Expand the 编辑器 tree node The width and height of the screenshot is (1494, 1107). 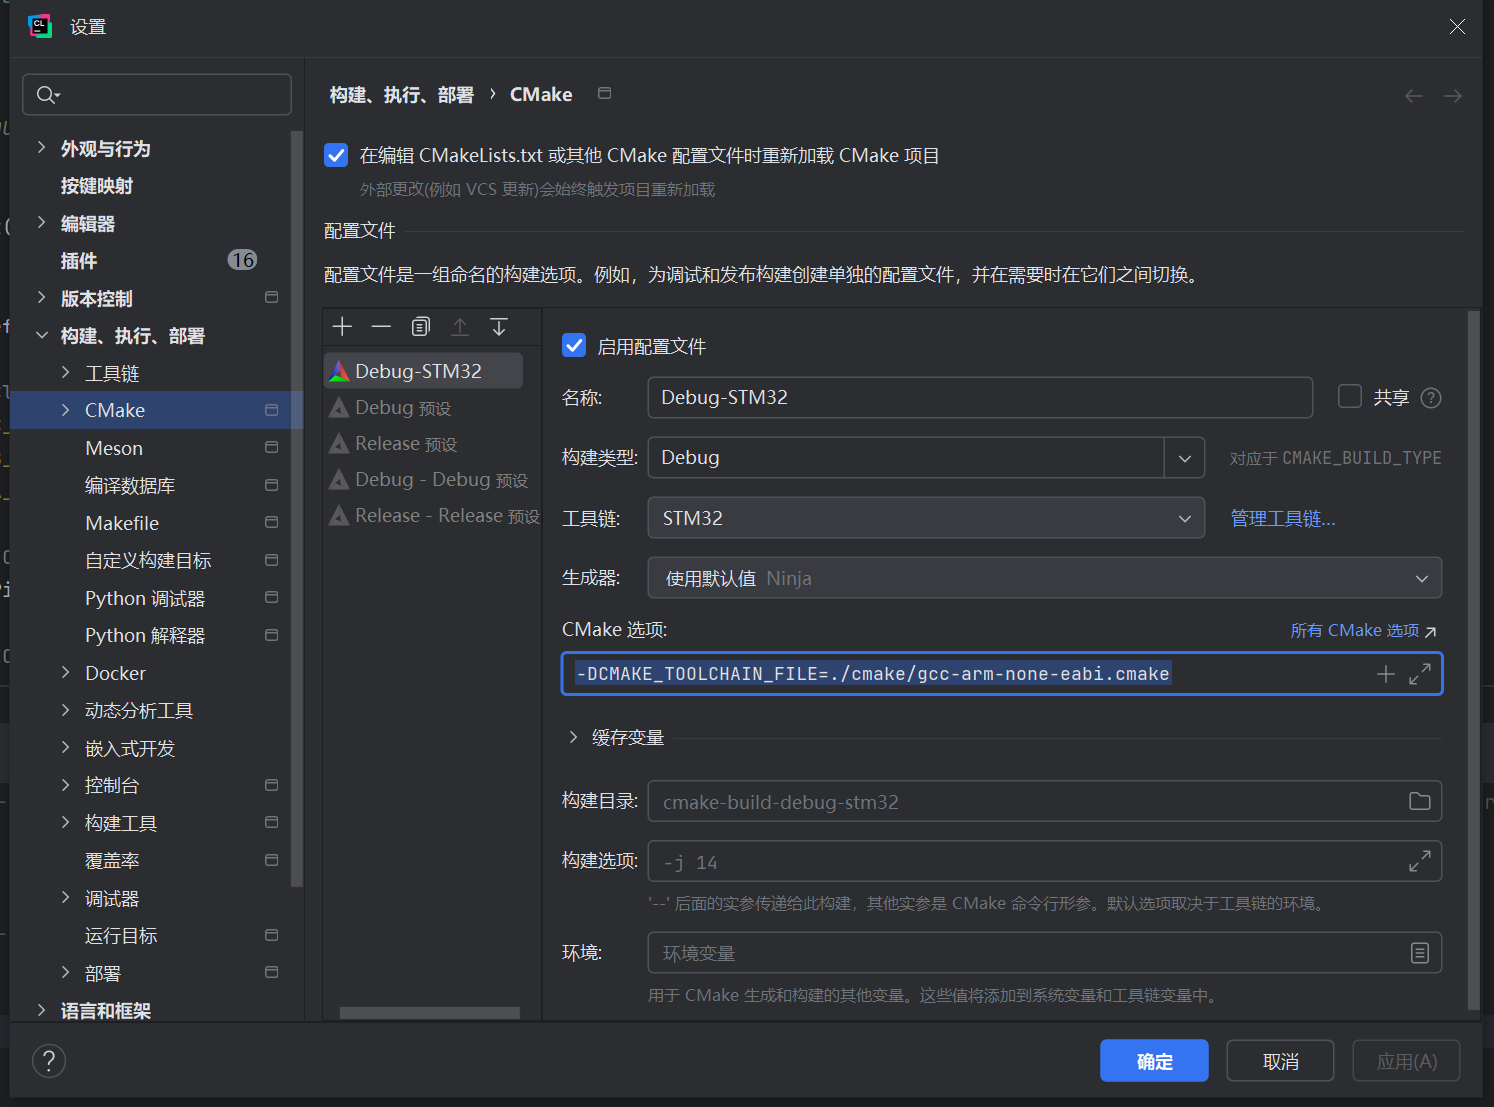click(41, 223)
